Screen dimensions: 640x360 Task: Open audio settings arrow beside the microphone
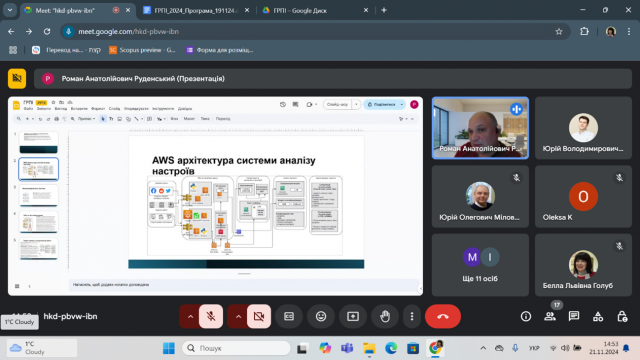(190, 316)
